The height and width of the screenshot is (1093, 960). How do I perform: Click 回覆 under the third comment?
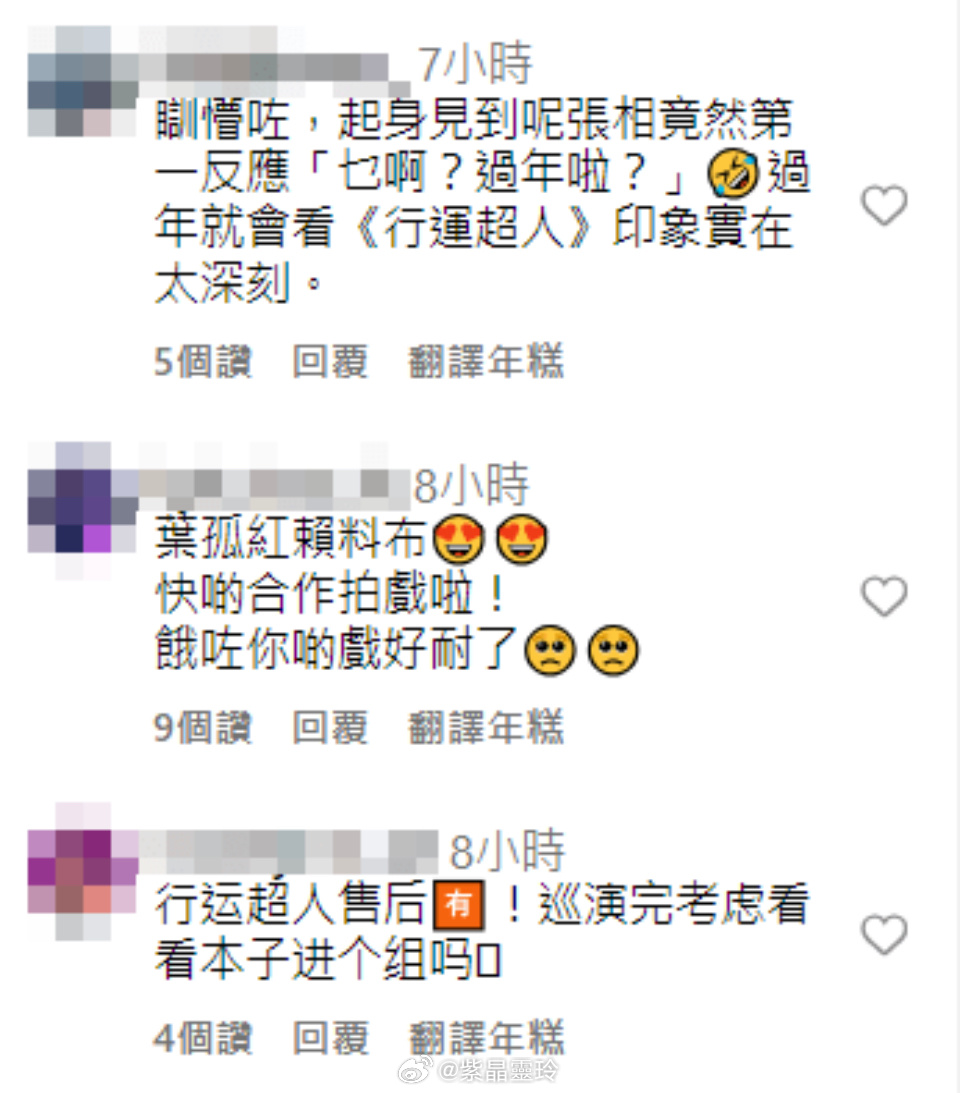click(330, 1038)
